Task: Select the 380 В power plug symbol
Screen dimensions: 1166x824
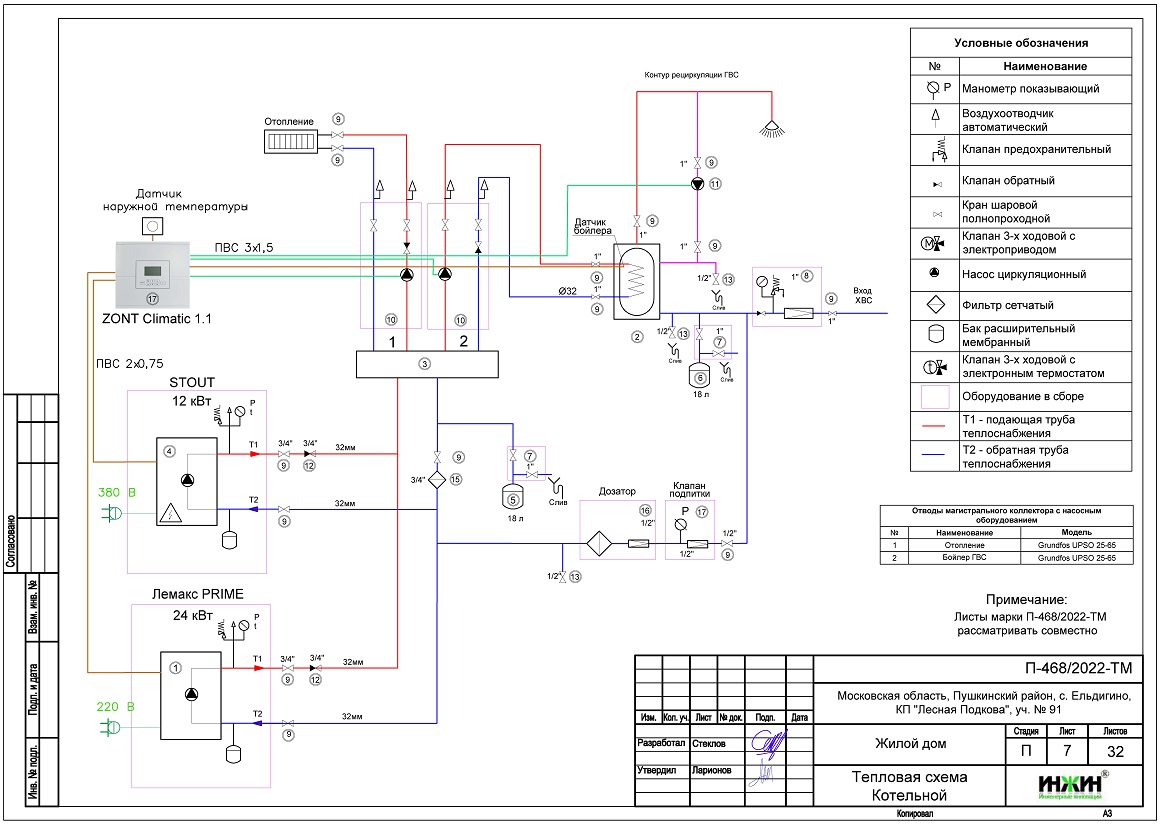Action: pos(110,513)
